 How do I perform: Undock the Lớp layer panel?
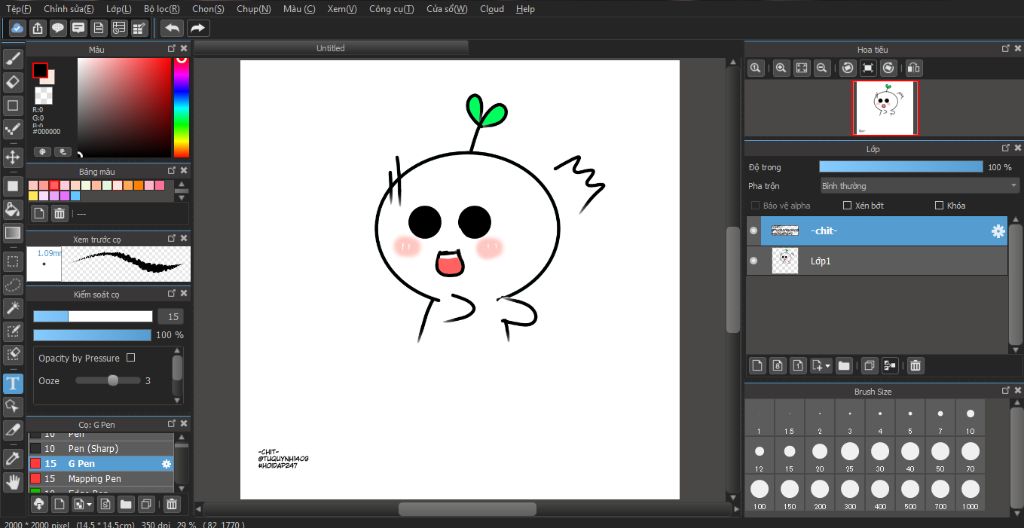coord(1006,148)
